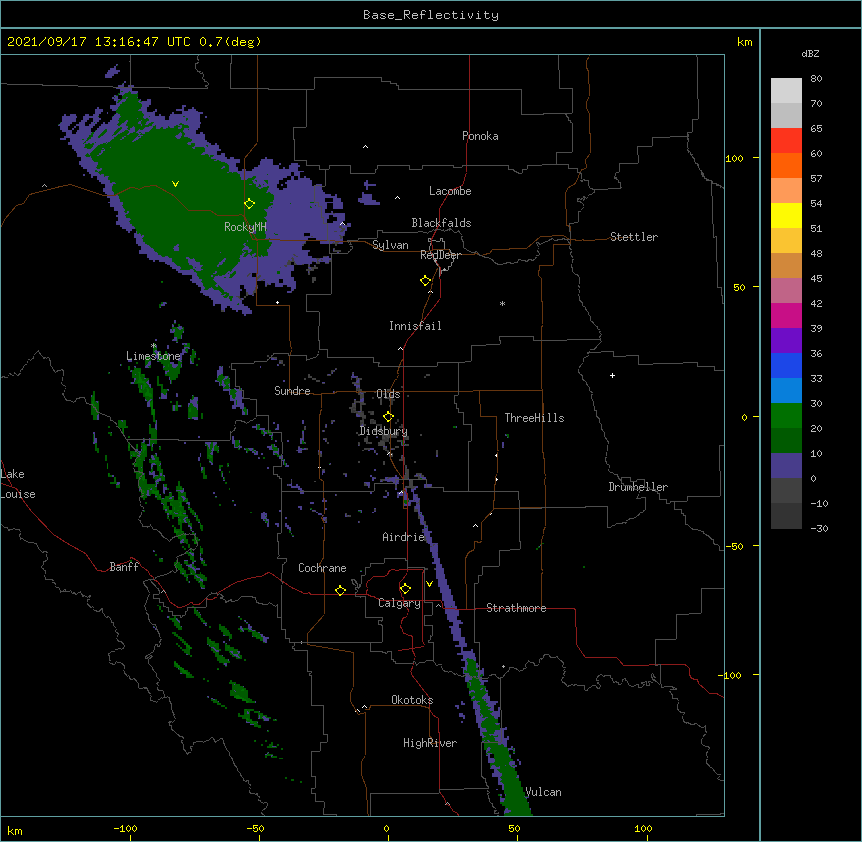Click the Base_Reflectivity title
The width and height of the screenshot is (862, 842).
click(431, 15)
